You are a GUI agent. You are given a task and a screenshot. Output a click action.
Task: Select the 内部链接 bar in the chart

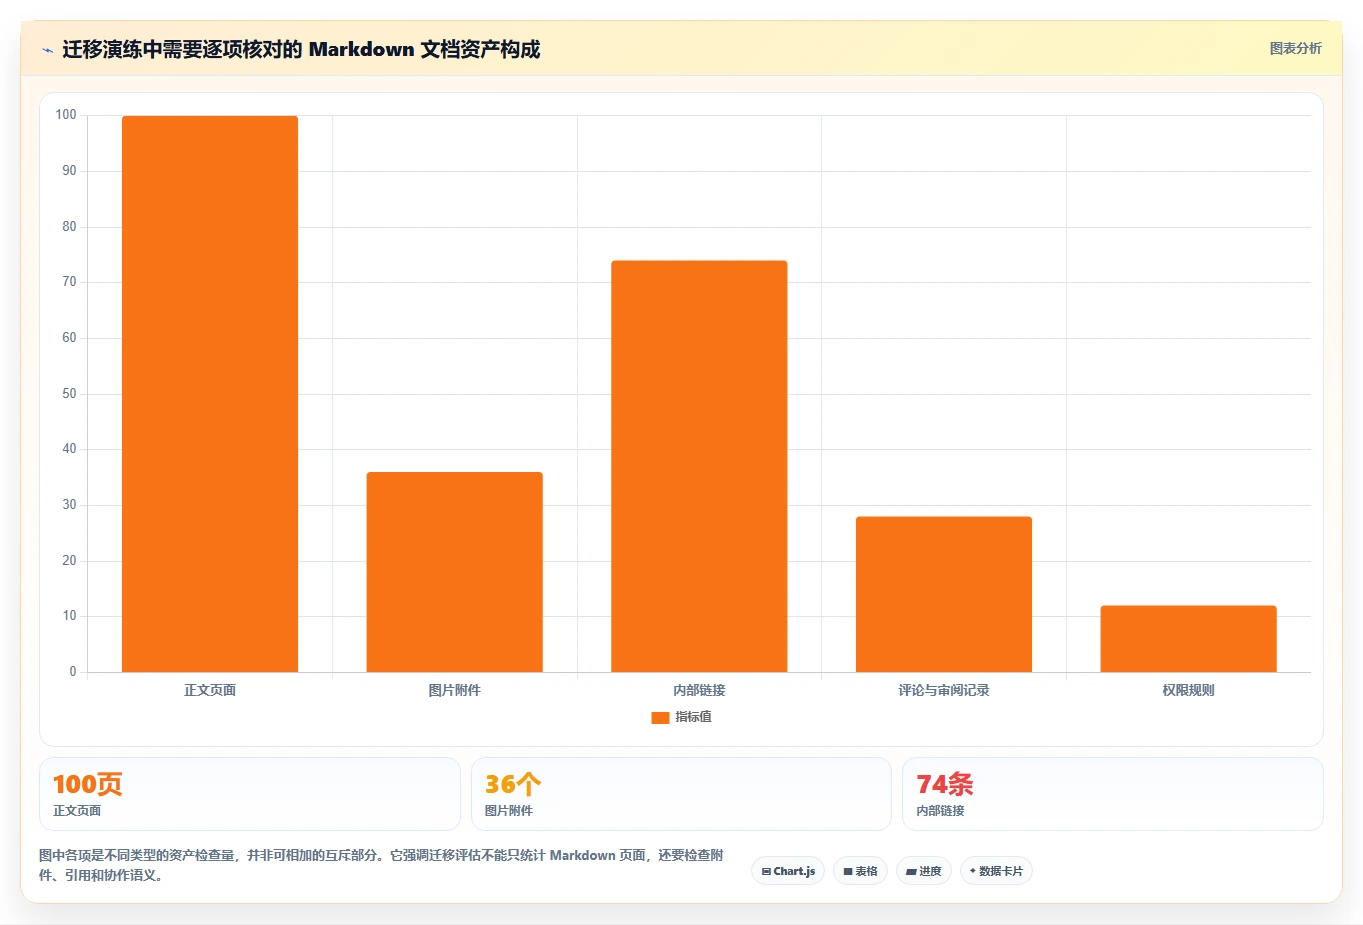point(699,466)
